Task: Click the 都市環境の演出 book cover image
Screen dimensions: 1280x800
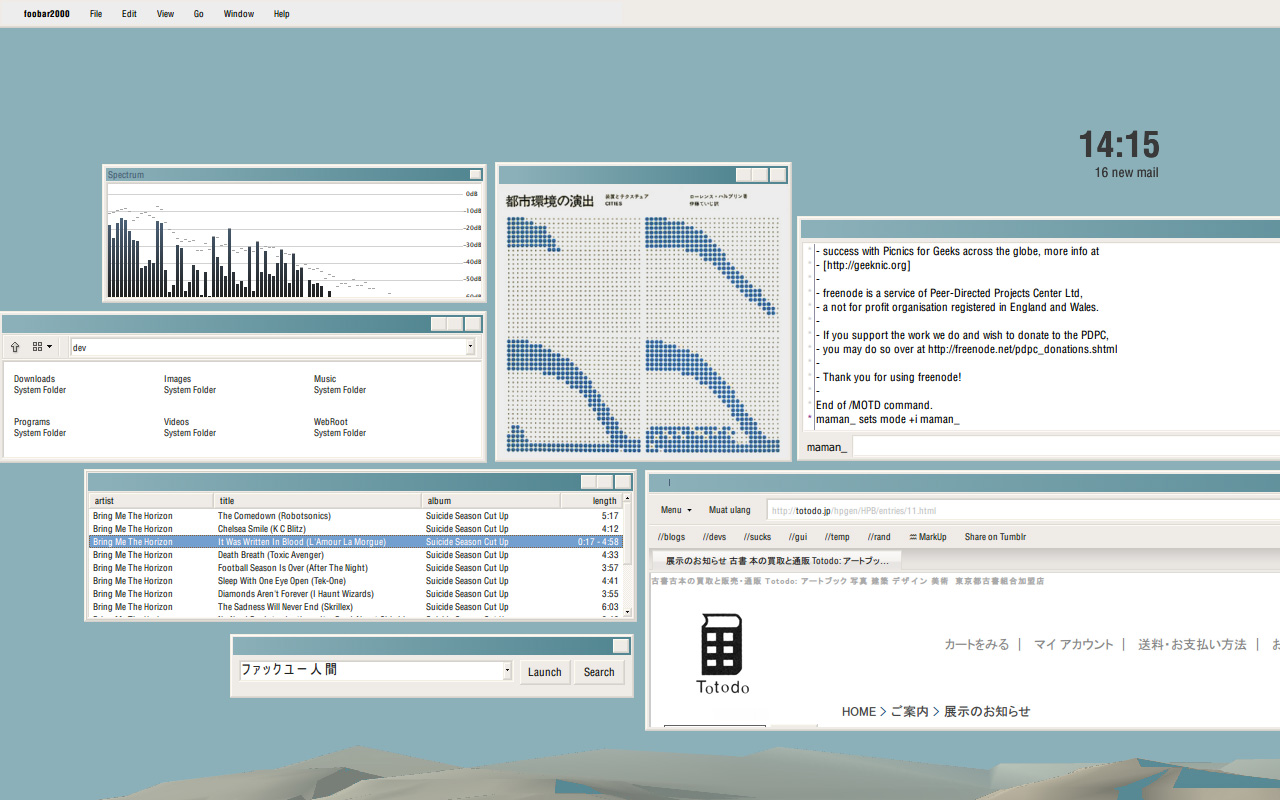Action: pyautogui.click(x=643, y=322)
